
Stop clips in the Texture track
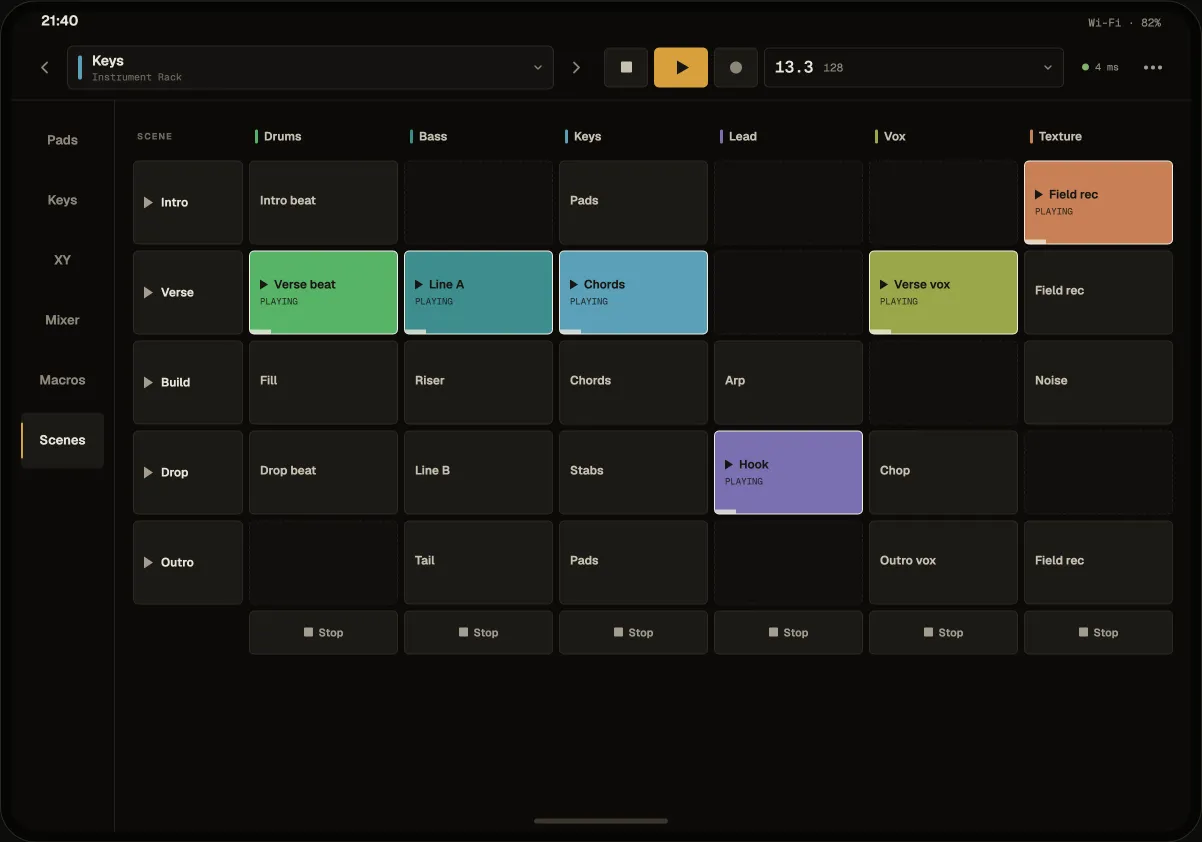pos(1098,632)
